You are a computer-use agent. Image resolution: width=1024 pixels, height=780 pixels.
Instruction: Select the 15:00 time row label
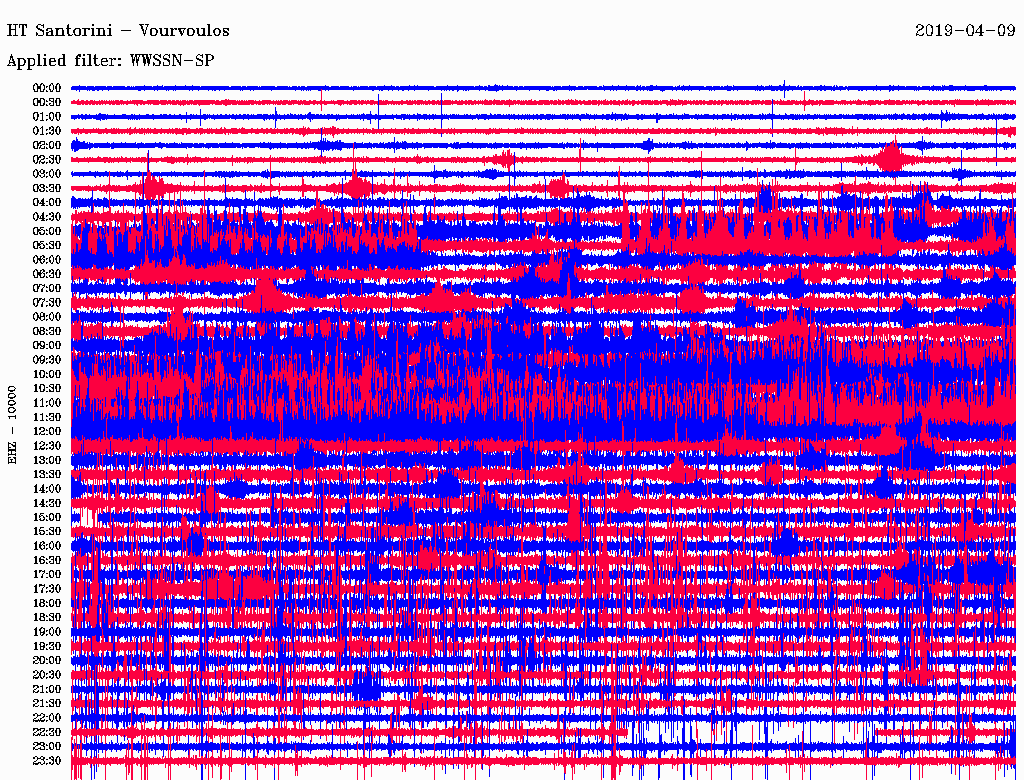click(x=46, y=517)
